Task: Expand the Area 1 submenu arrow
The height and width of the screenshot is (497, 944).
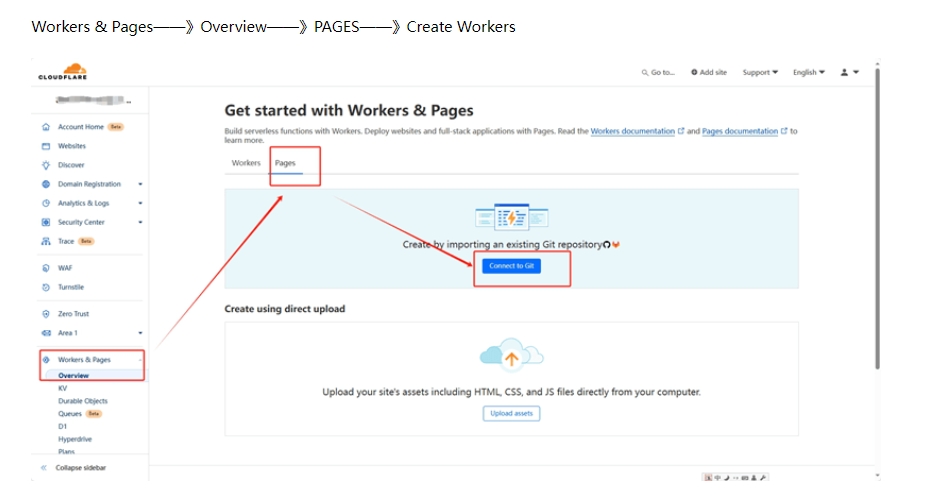Action: pyautogui.click(x=140, y=333)
